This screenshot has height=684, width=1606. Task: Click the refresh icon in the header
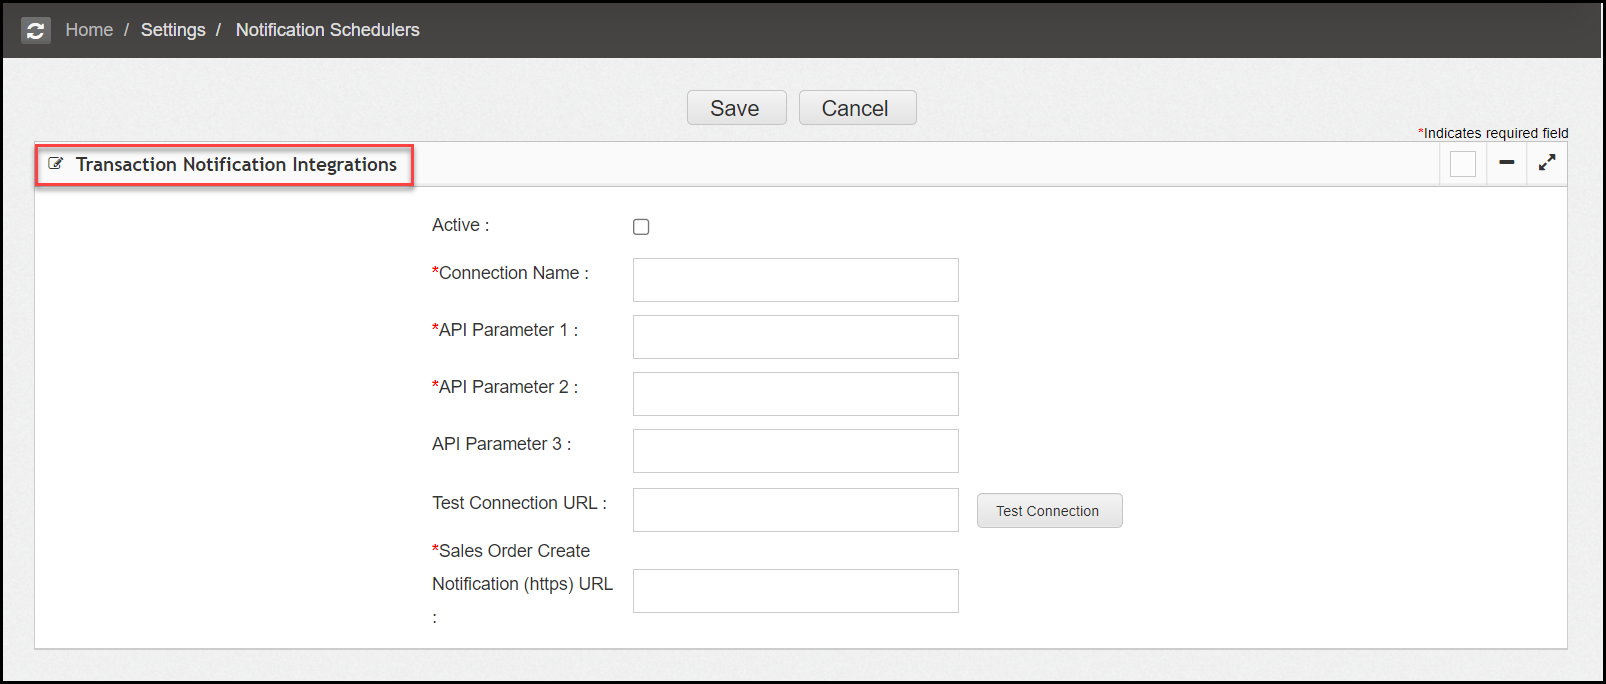pos(36,30)
